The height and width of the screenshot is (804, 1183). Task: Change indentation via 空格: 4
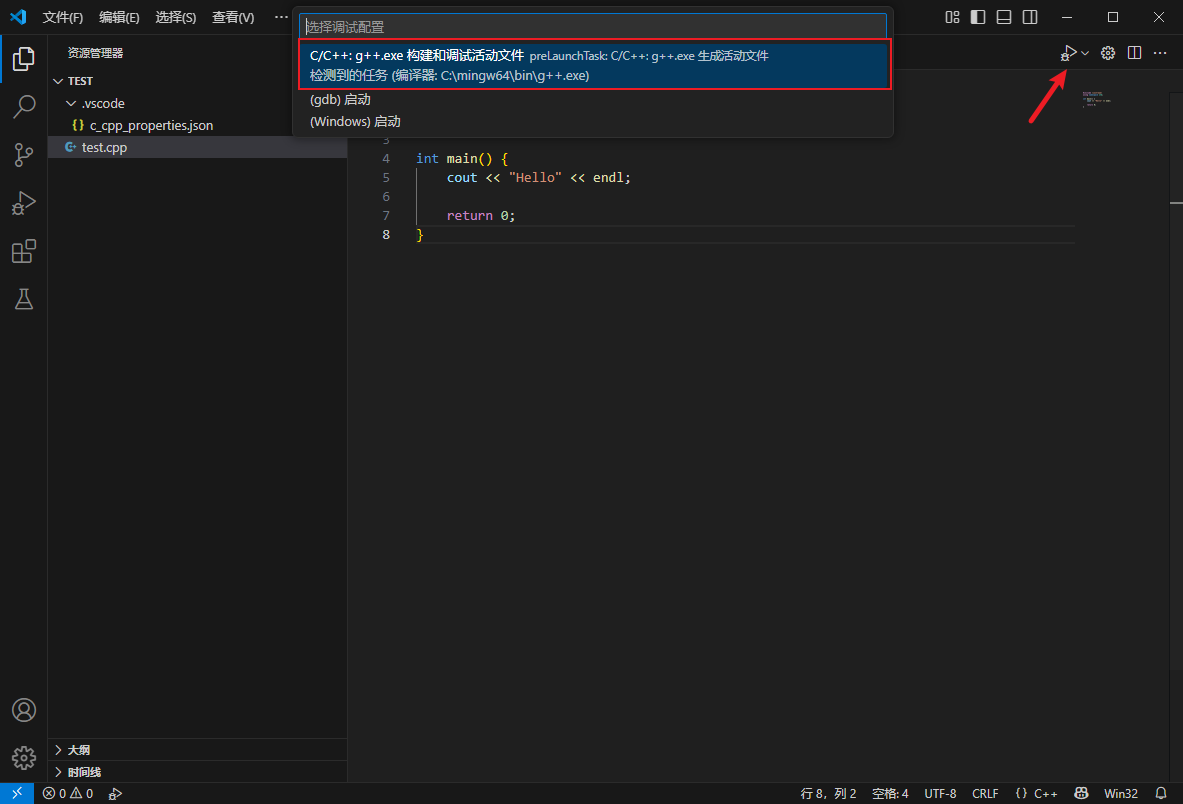pyautogui.click(x=890, y=793)
